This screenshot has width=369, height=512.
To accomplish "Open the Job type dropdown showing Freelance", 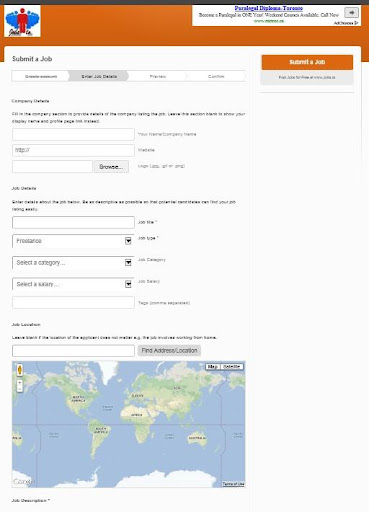I will tap(73, 241).
